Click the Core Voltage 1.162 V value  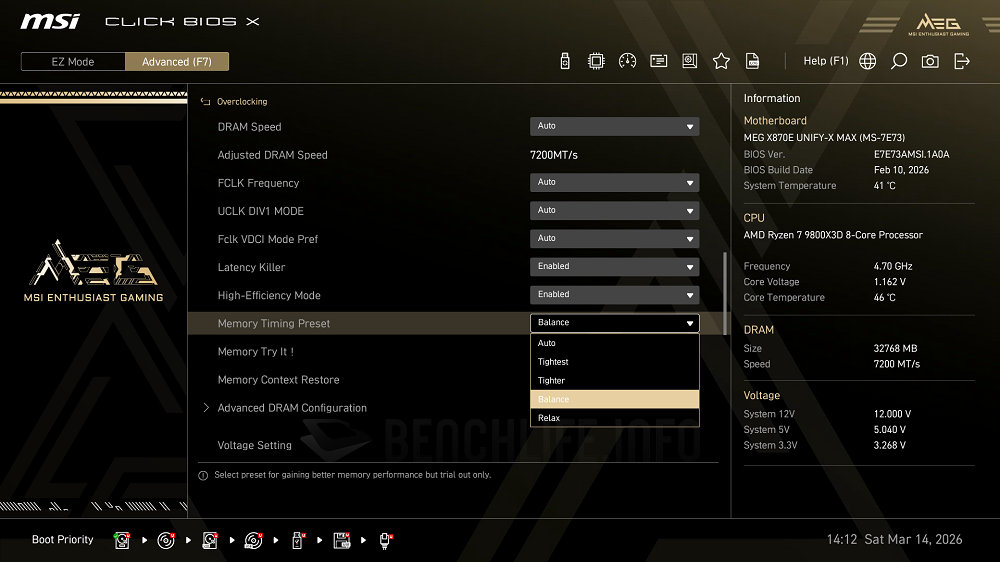click(890, 282)
